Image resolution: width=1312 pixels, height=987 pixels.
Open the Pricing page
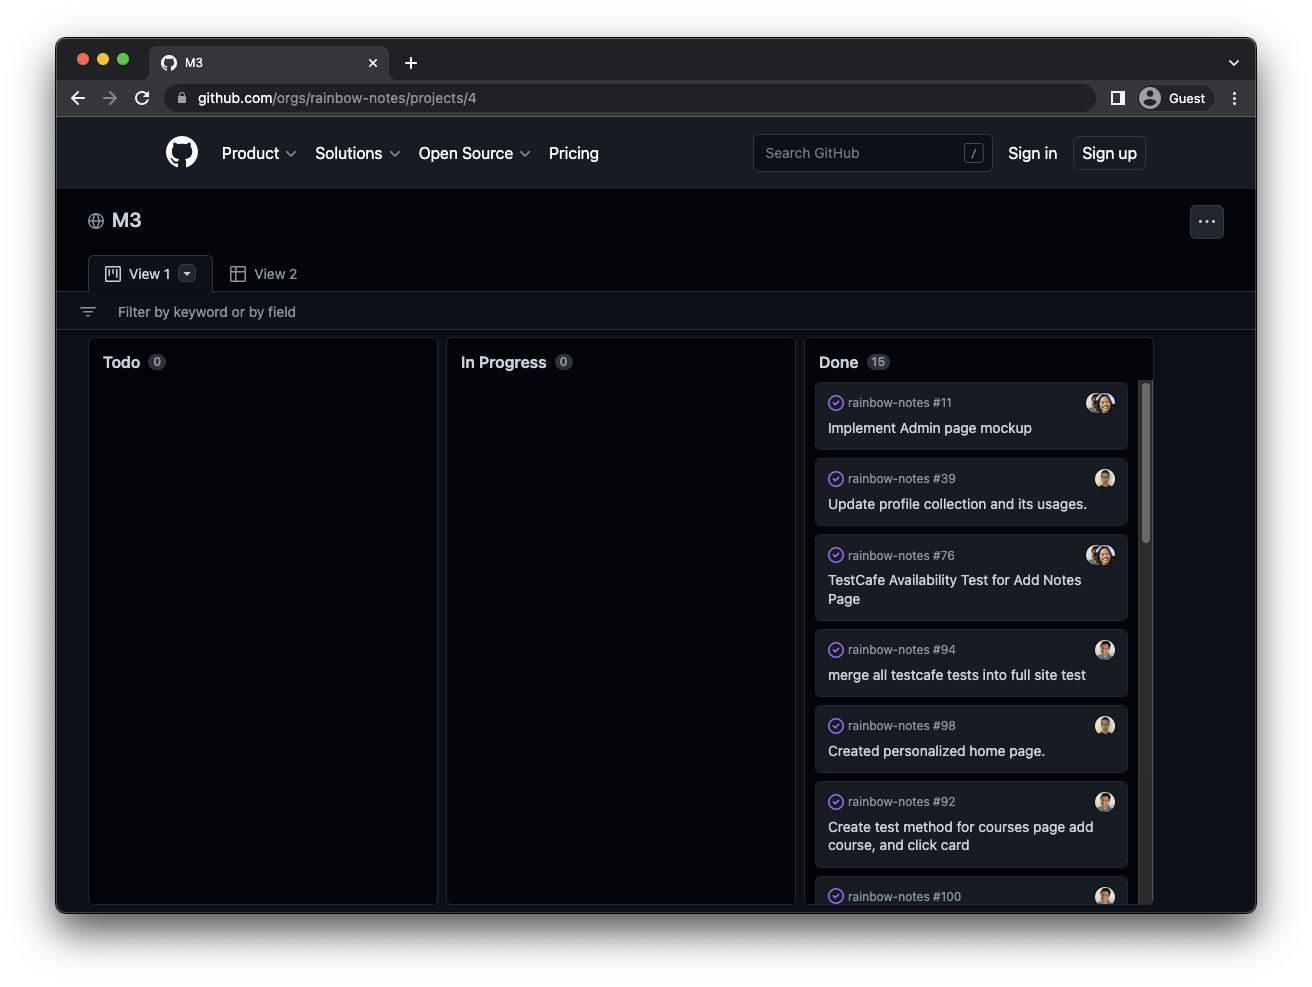(574, 153)
